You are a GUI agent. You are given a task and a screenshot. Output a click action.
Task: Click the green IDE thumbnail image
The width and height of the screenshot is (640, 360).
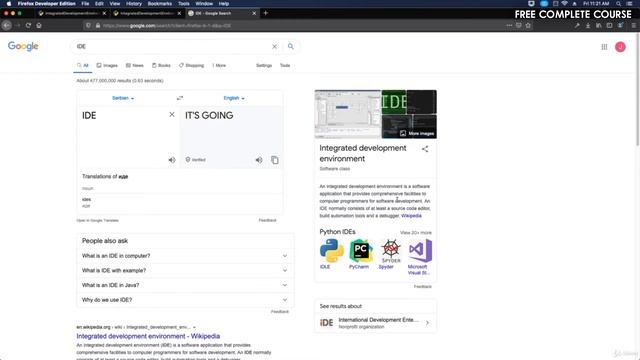pos(393,102)
